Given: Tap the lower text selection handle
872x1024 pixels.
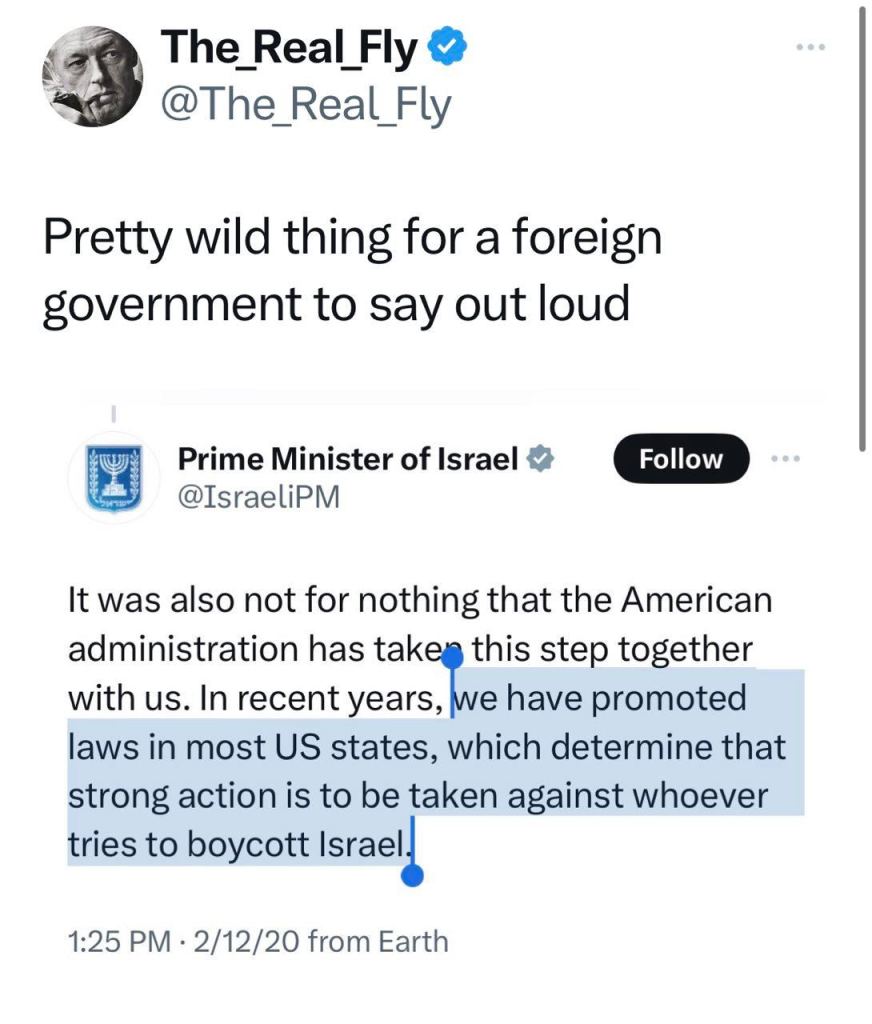Looking at the screenshot, I should (x=412, y=876).
